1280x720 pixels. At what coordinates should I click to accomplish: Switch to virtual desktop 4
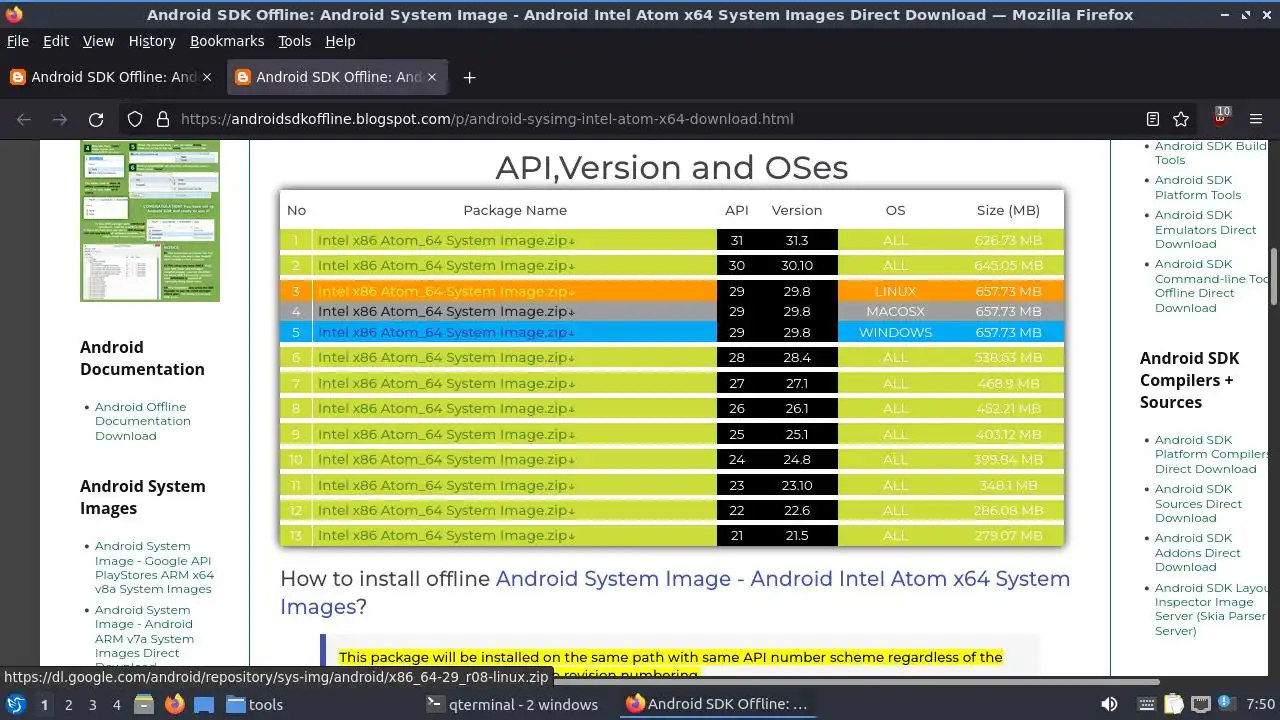[x=116, y=704]
